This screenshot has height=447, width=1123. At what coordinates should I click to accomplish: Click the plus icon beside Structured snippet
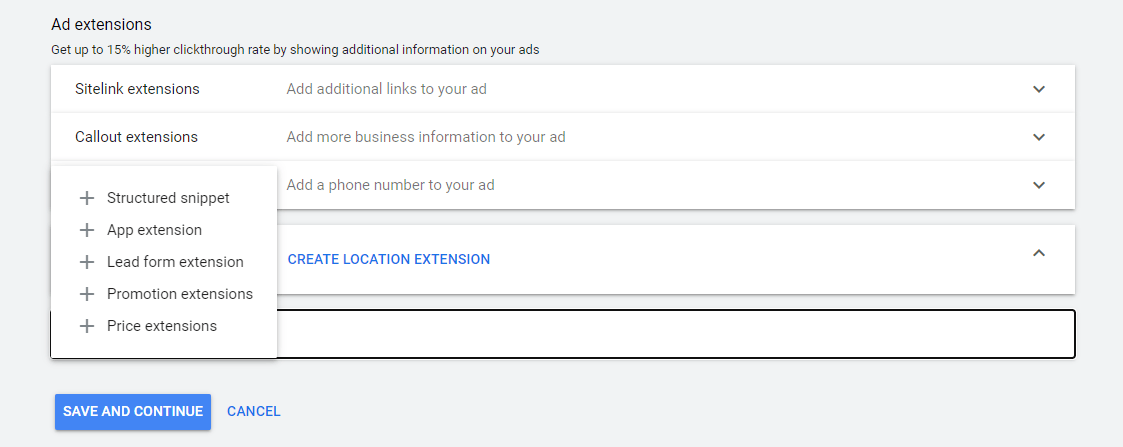tap(87, 198)
